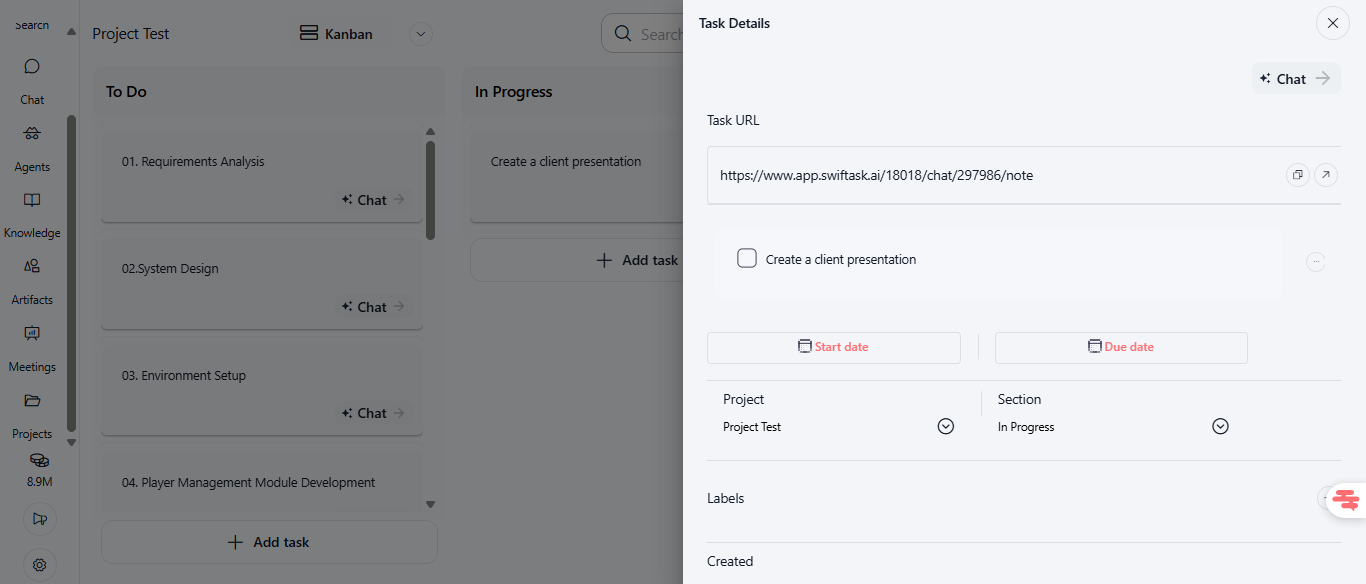
Task: Switch to the Kanban view selector
Action: click(x=337, y=34)
